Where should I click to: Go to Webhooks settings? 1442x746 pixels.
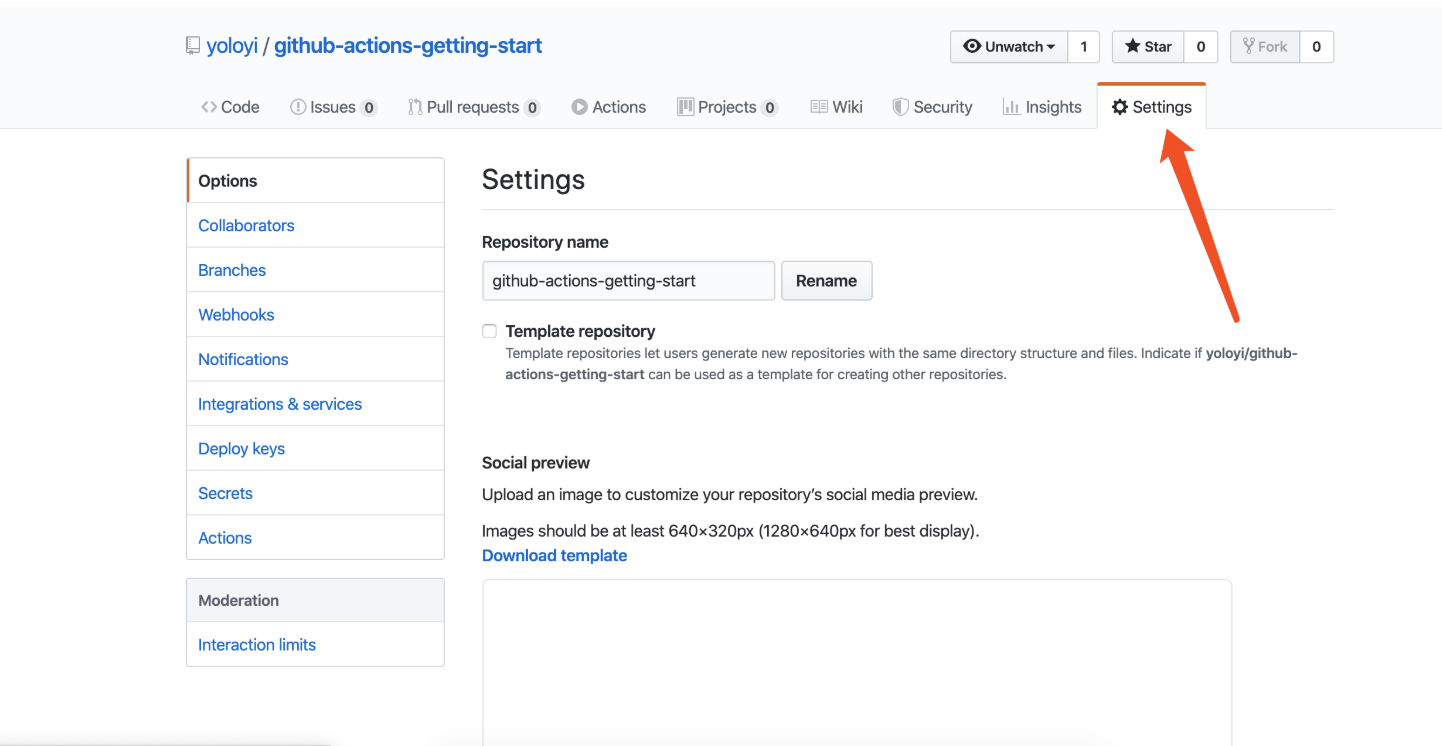(315, 314)
